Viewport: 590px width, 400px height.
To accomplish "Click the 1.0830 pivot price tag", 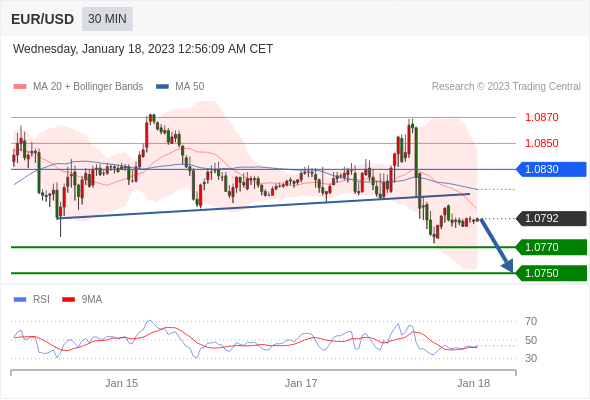I will click(551, 169).
